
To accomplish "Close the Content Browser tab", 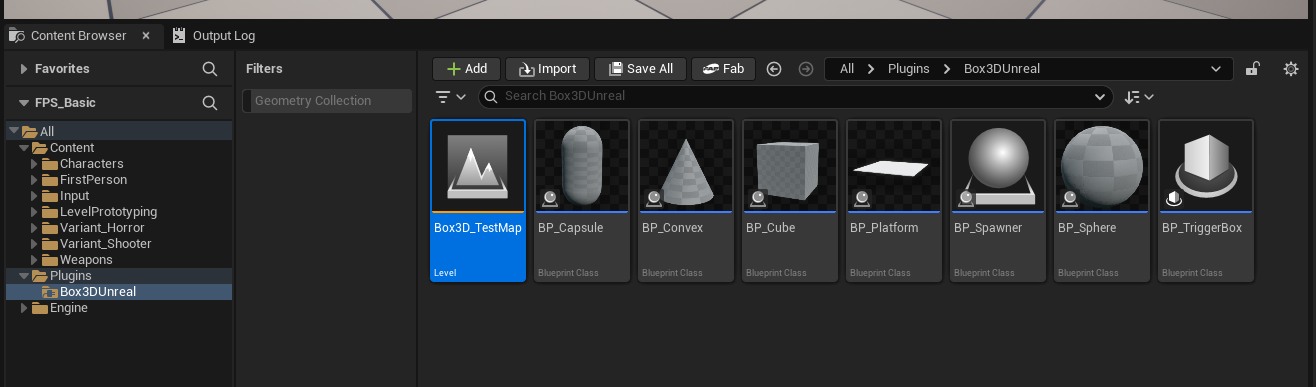I will pyautogui.click(x=146, y=35).
